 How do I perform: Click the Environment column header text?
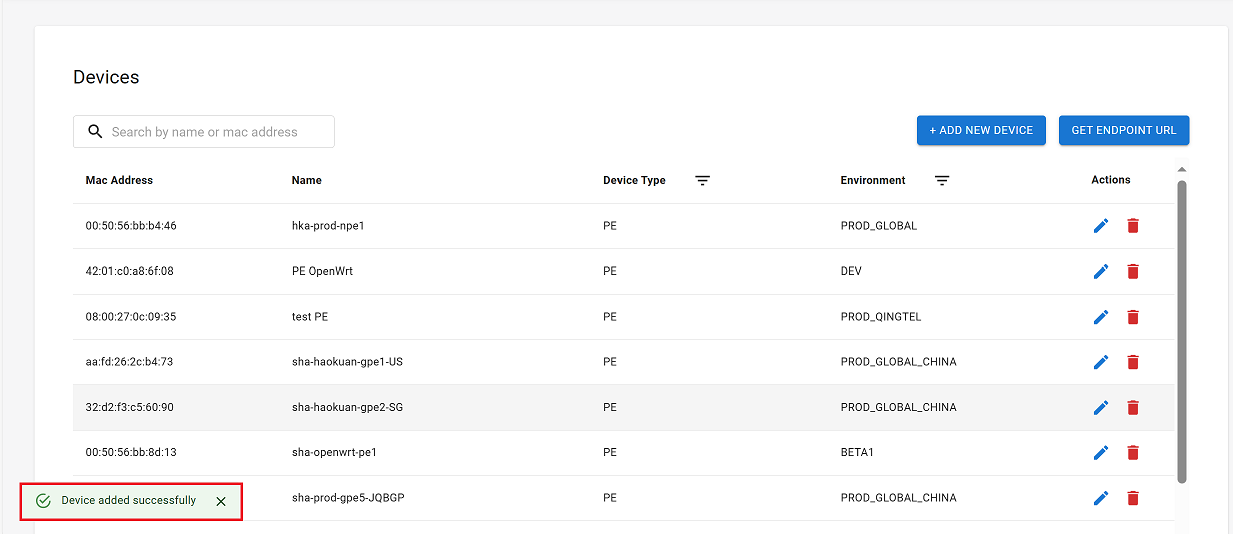pyautogui.click(x=873, y=180)
